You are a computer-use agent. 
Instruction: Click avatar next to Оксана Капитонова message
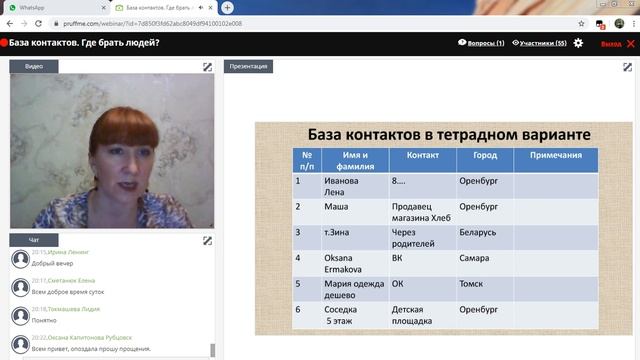point(20,344)
